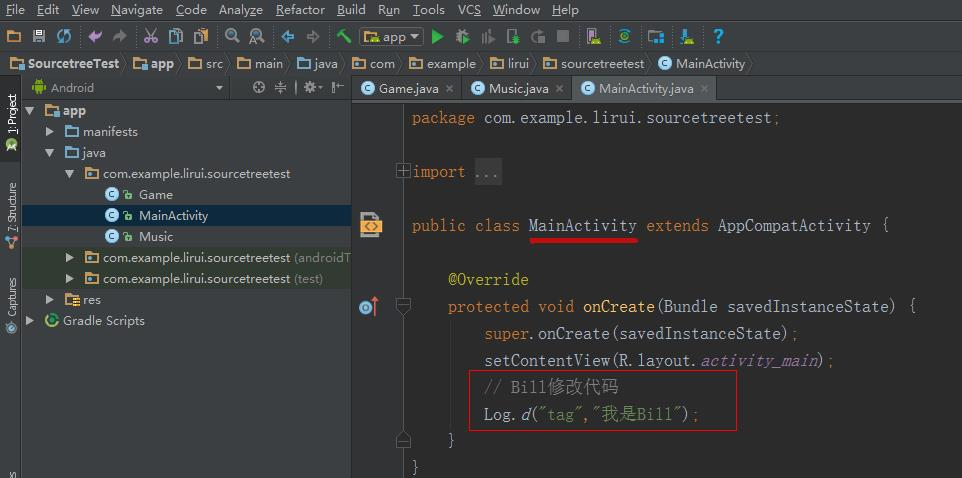
Task: Navigate back with the blue arrow
Action: [x=288, y=37]
